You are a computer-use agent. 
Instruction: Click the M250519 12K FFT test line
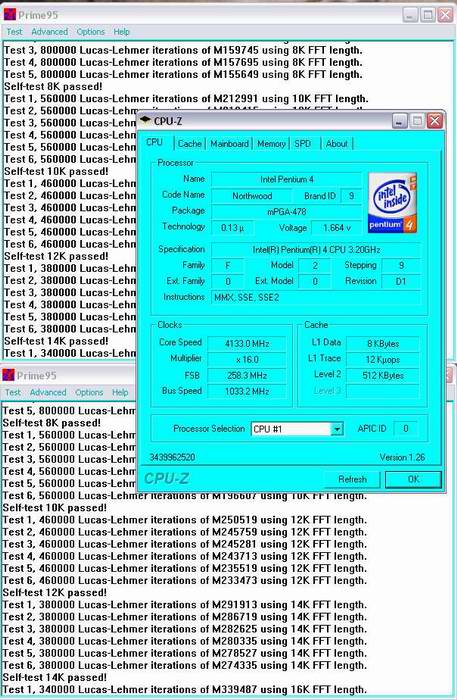click(184, 520)
